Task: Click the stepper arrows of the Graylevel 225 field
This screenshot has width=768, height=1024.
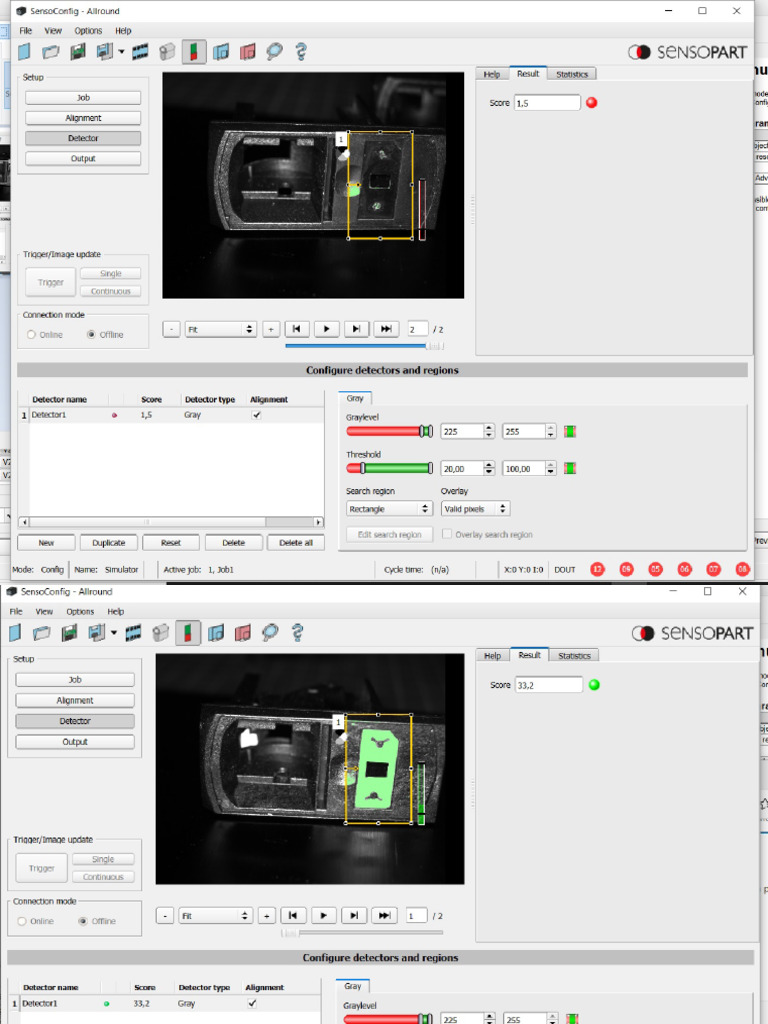Action: (489, 431)
